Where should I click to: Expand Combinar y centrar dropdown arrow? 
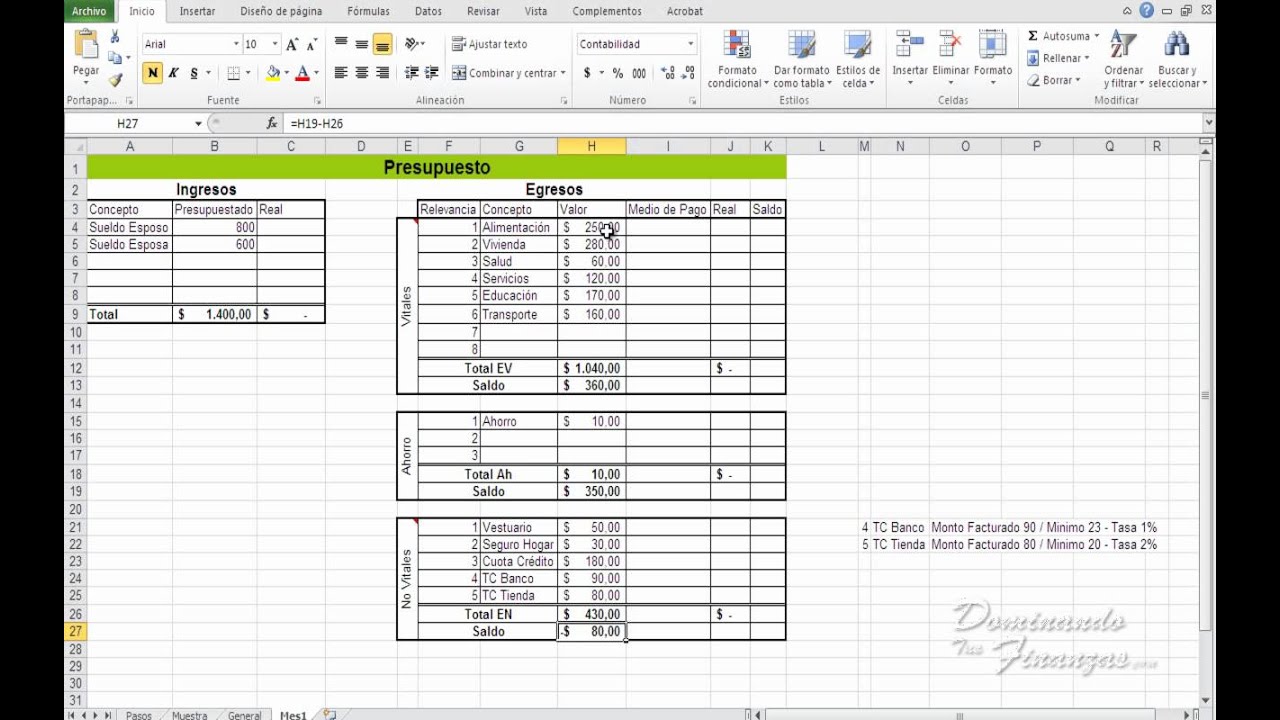coord(563,73)
